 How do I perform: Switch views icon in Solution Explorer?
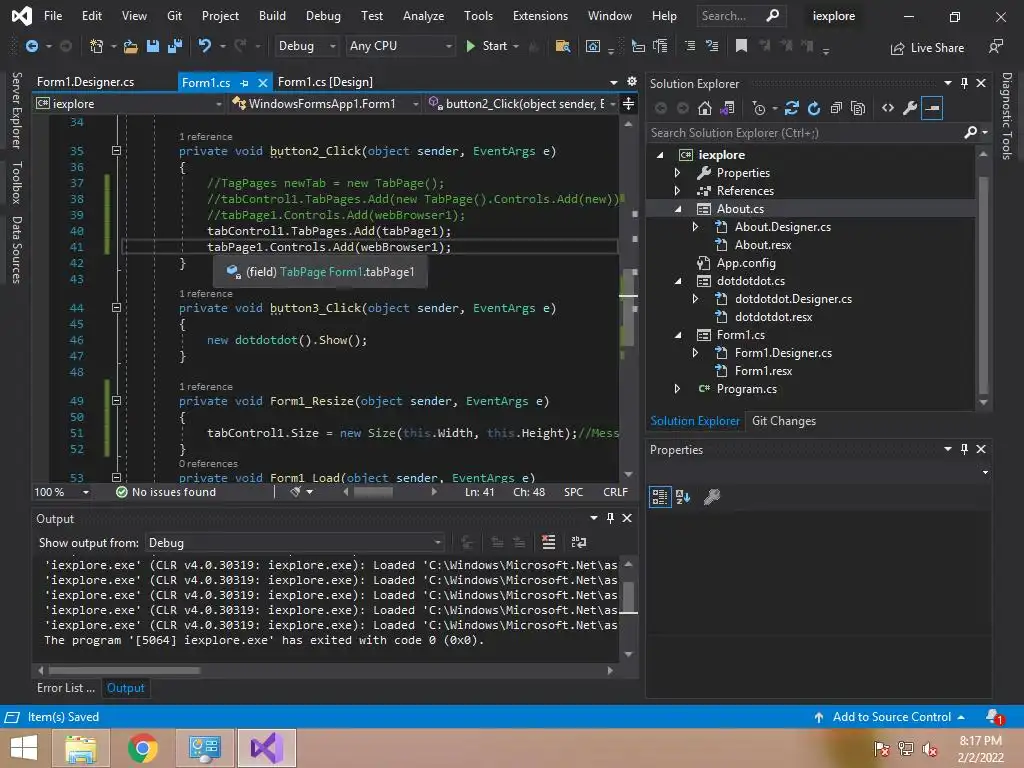727,108
